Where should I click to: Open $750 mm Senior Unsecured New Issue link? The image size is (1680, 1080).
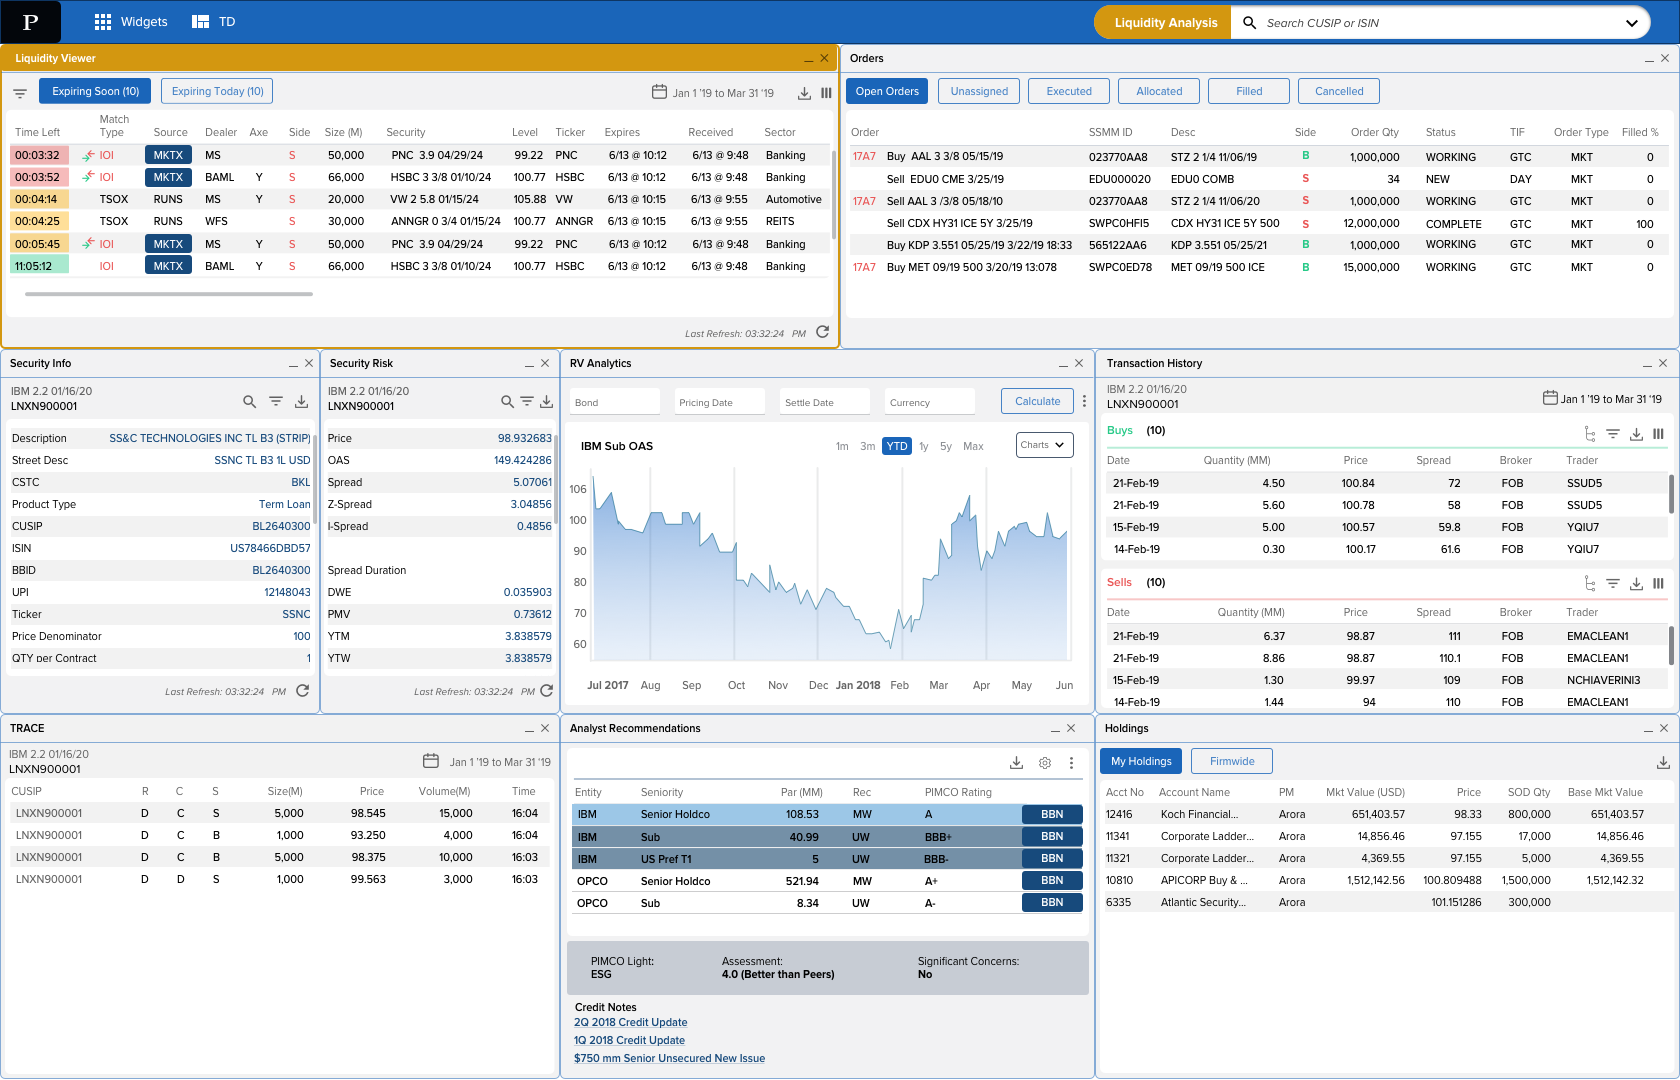pyautogui.click(x=669, y=1058)
